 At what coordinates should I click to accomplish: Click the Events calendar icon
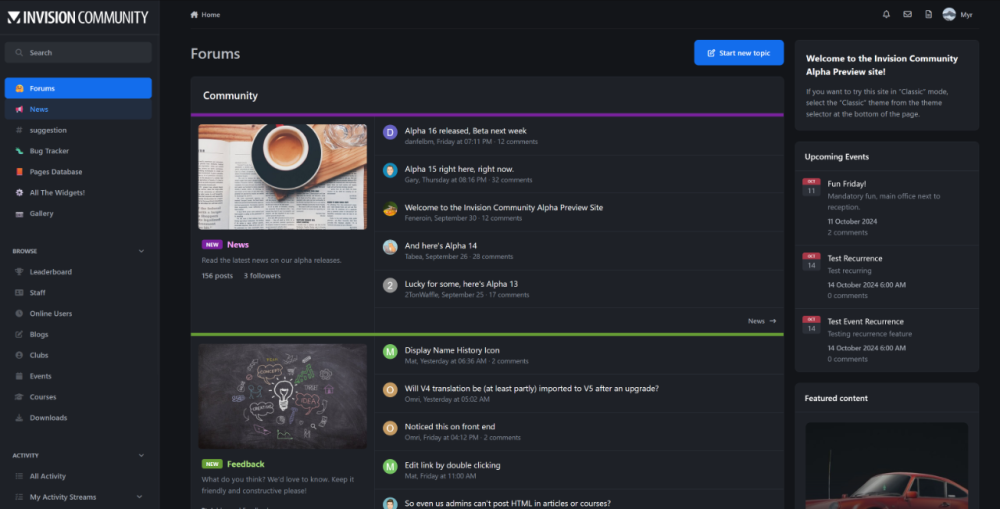(19, 376)
